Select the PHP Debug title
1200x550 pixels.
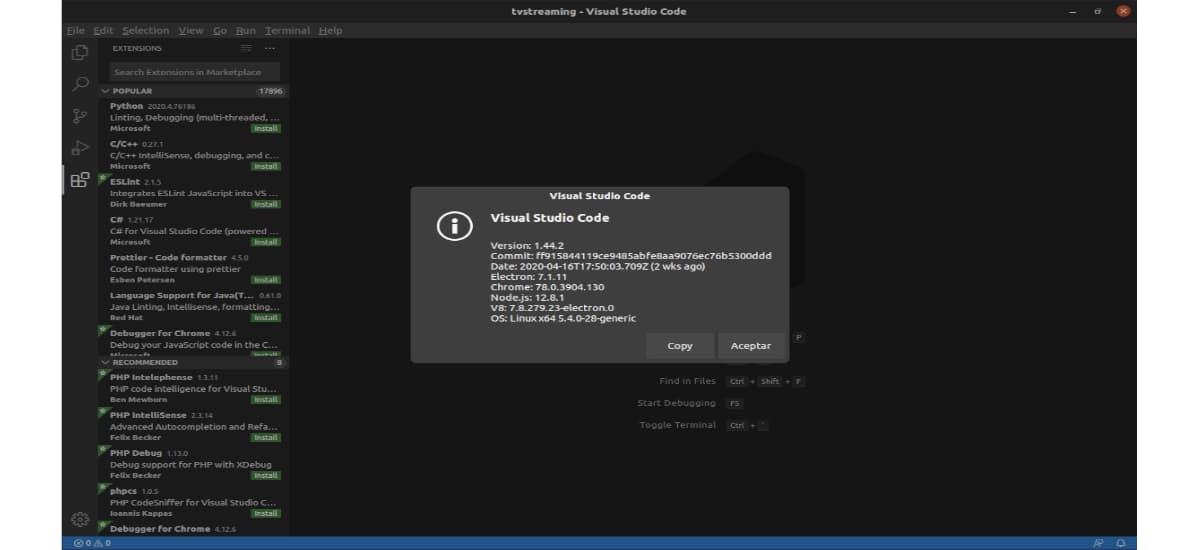tap(135, 453)
